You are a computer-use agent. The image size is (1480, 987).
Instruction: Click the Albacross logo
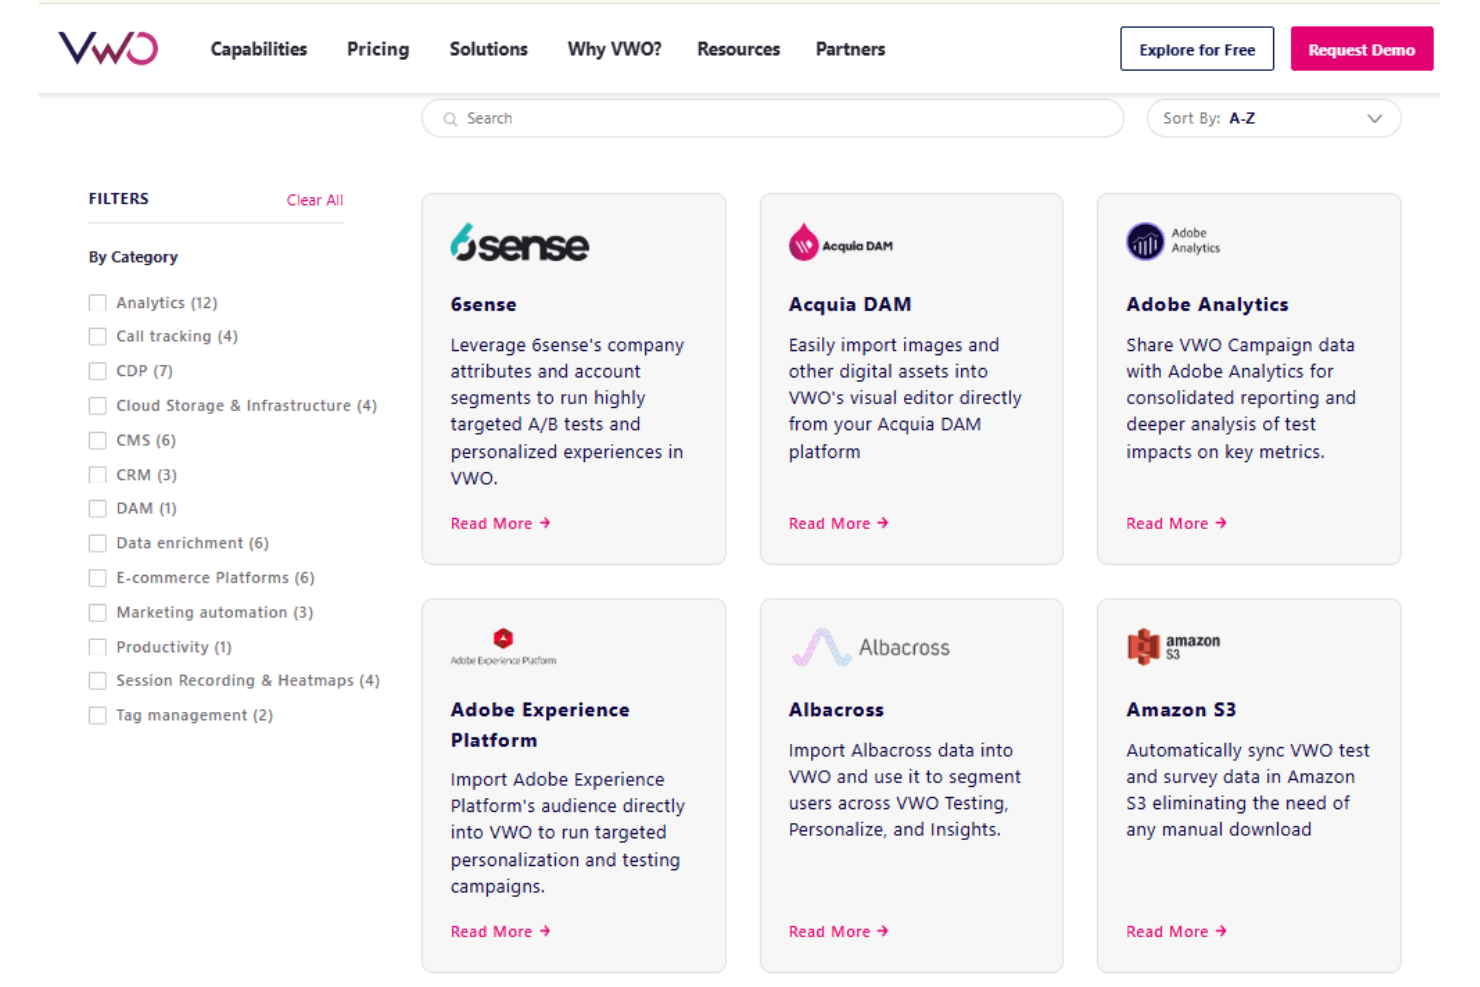pos(870,647)
